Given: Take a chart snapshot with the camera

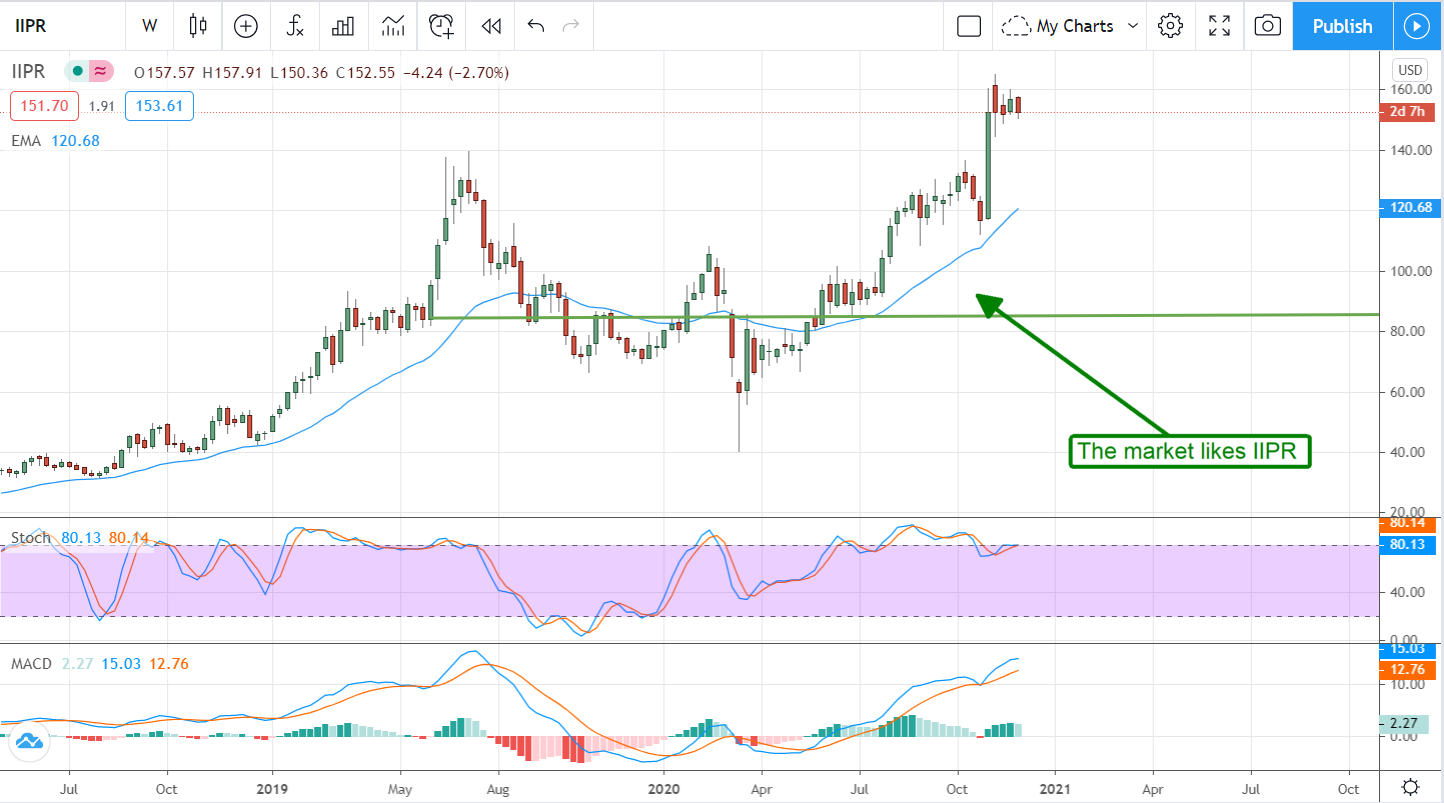Looking at the screenshot, I should tap(1267, 26).
